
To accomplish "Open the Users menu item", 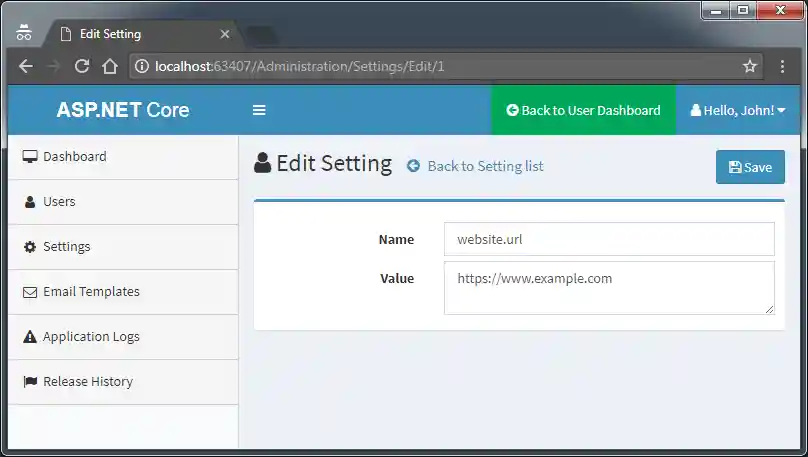I will pyautogui.click(x=123, y=202).
